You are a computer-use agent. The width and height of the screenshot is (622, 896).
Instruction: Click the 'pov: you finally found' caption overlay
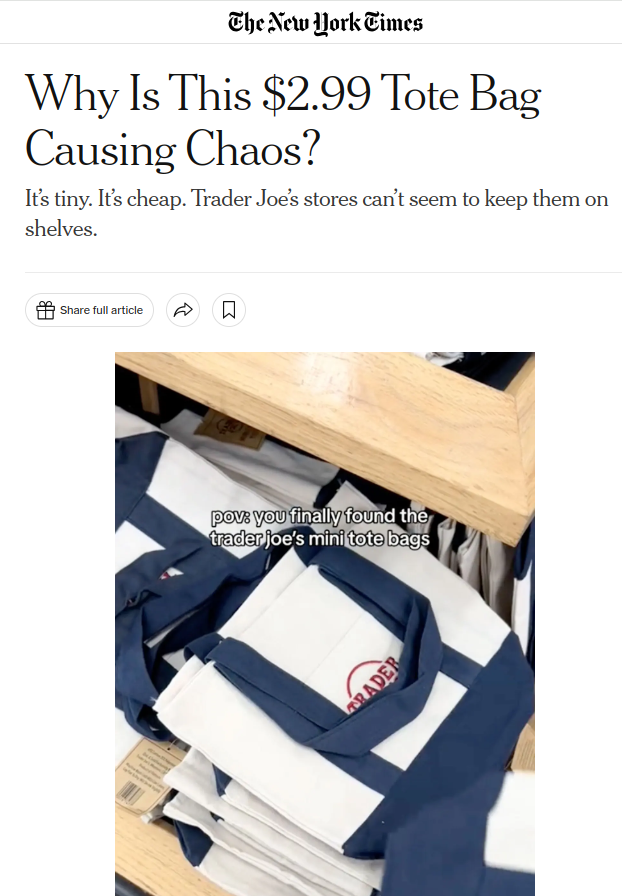pyautogui.click(x=320, y=516)
